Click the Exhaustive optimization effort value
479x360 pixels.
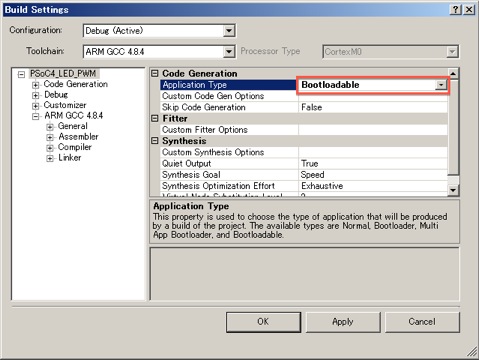tap(322, 186)
